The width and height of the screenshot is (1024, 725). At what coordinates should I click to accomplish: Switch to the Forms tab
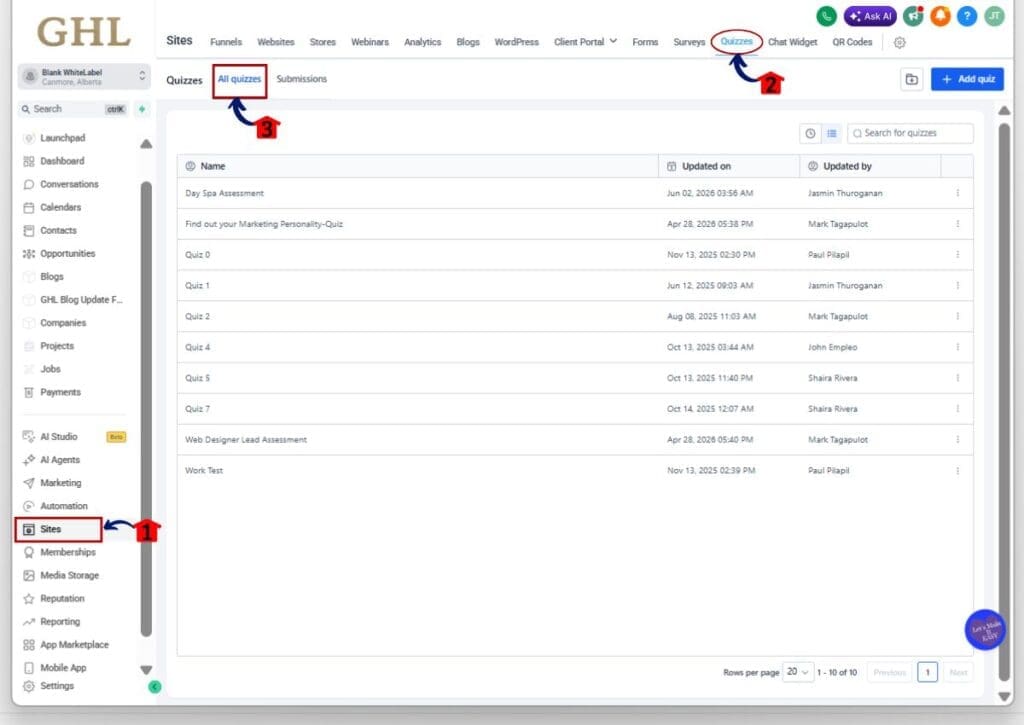(645, 42)
